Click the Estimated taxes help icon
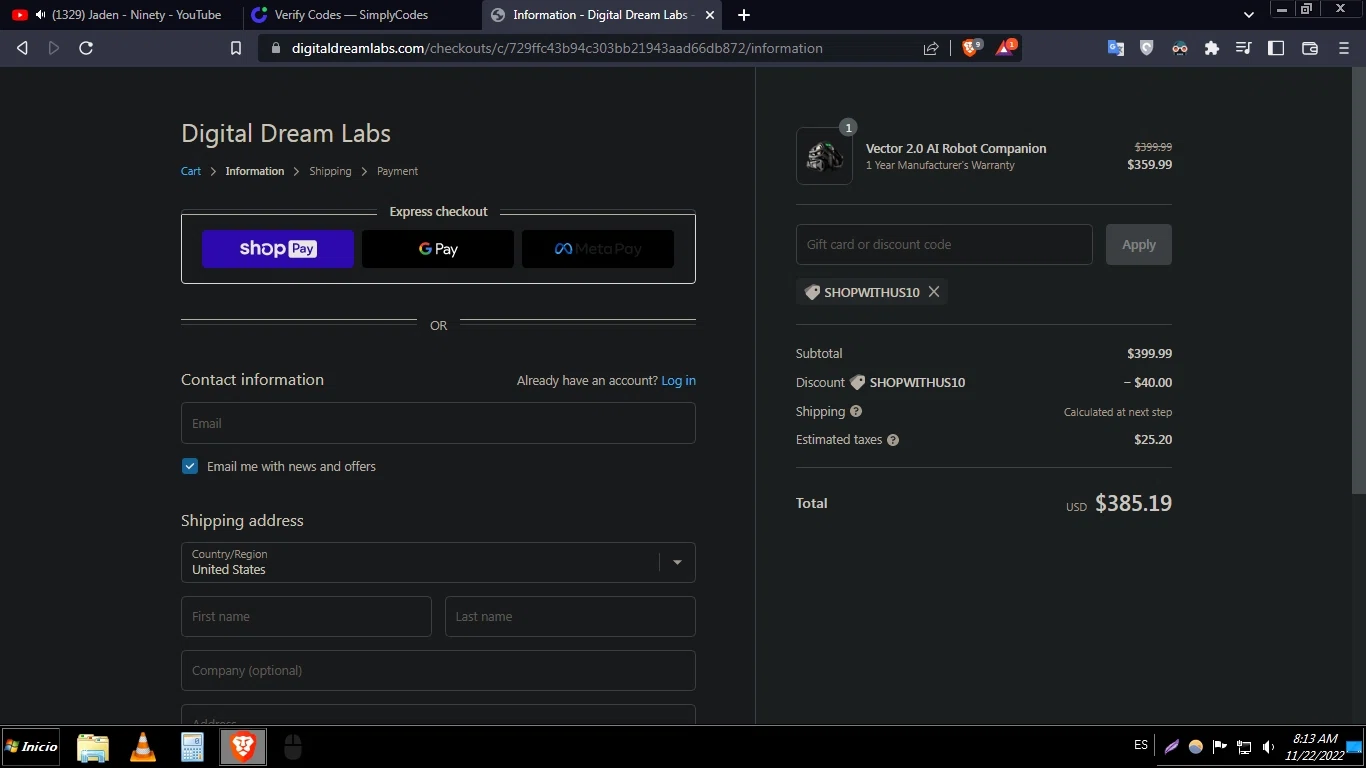 point(893,440)
